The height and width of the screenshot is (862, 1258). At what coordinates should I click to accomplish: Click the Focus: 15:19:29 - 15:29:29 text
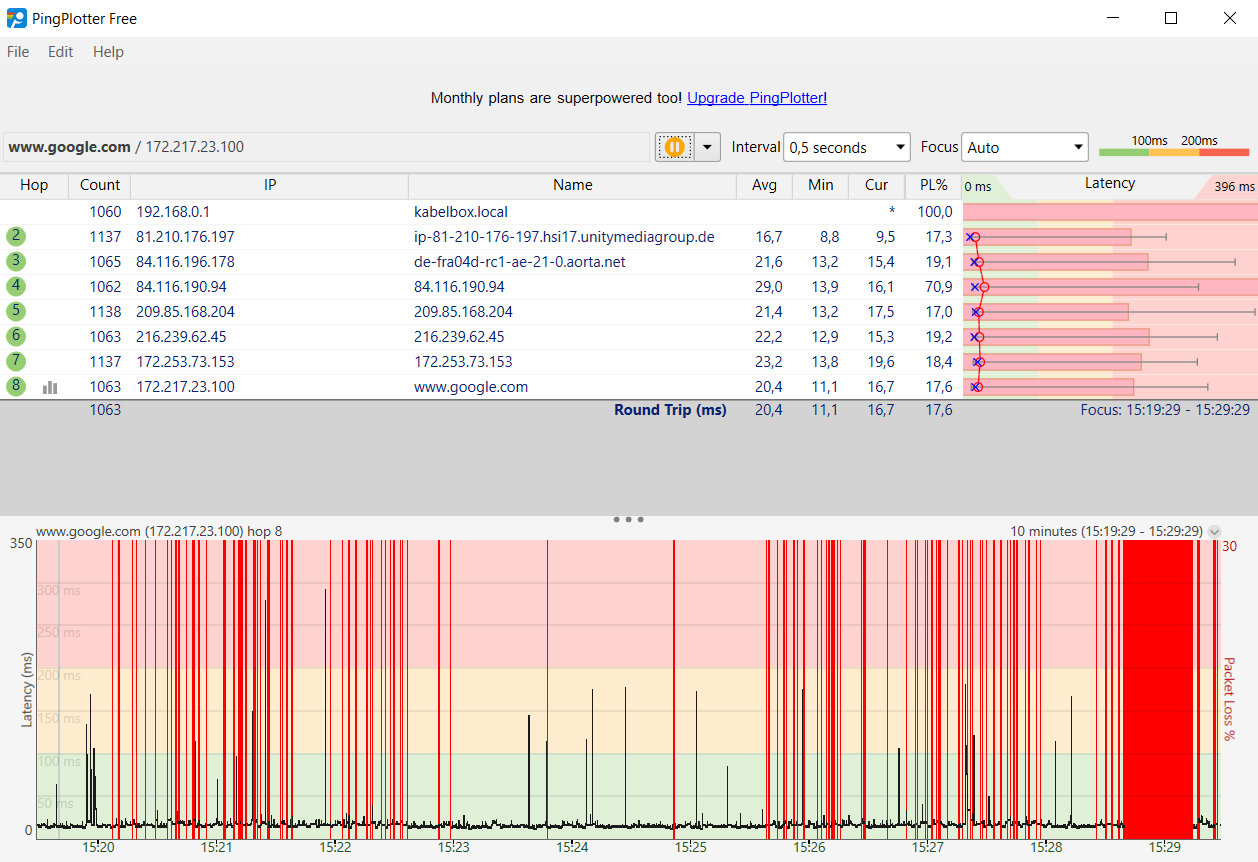(1165, 410)
